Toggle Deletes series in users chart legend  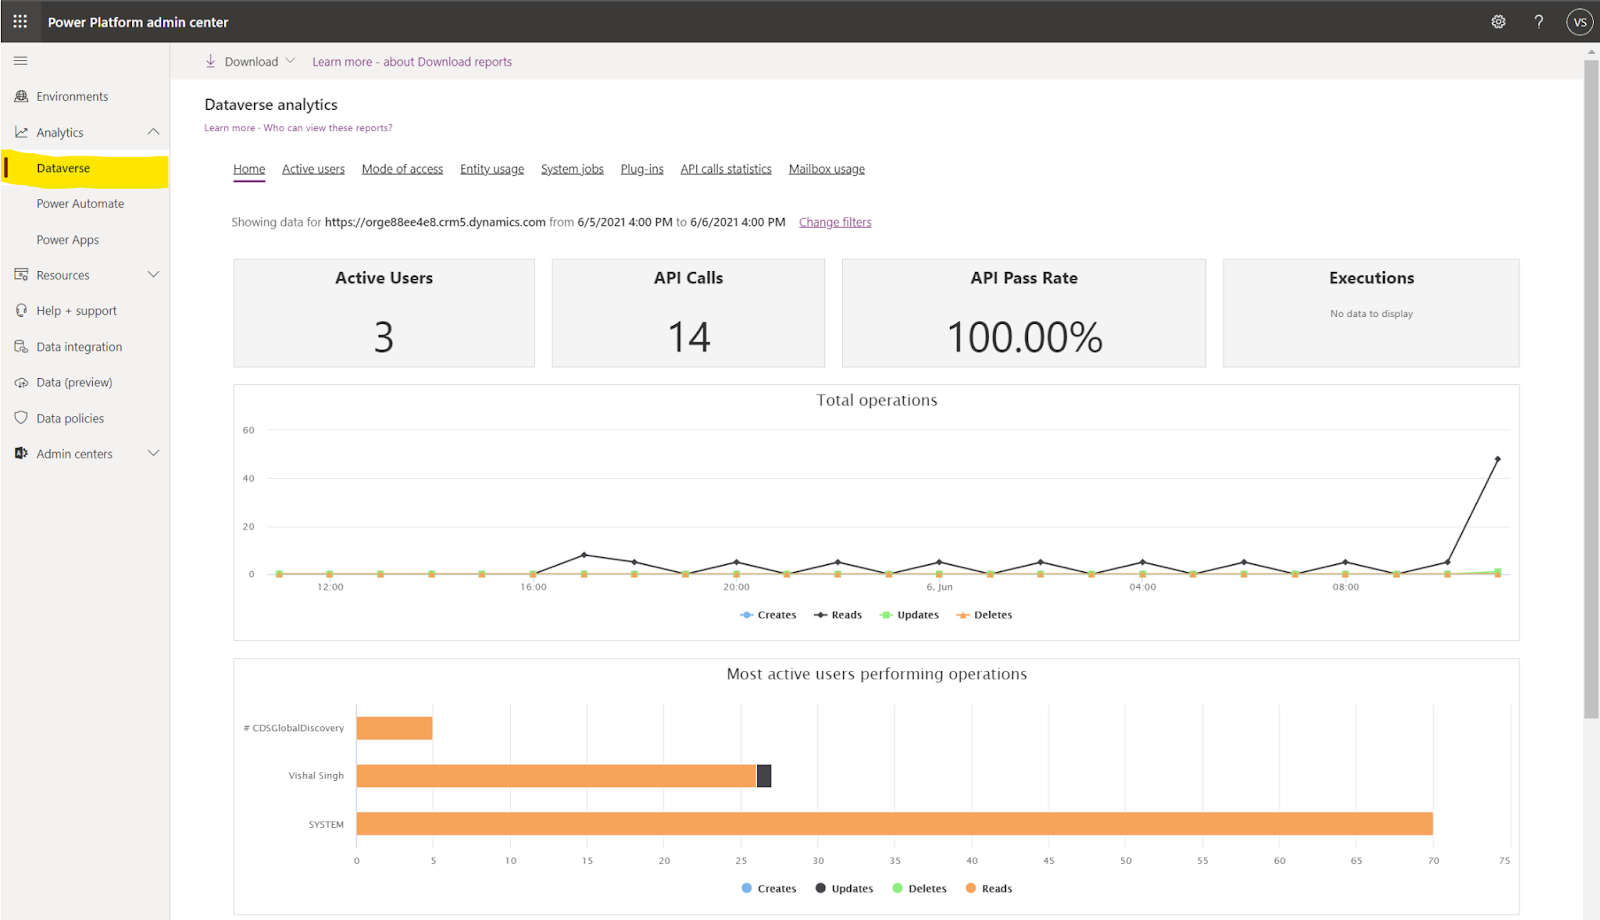point(919,888)
